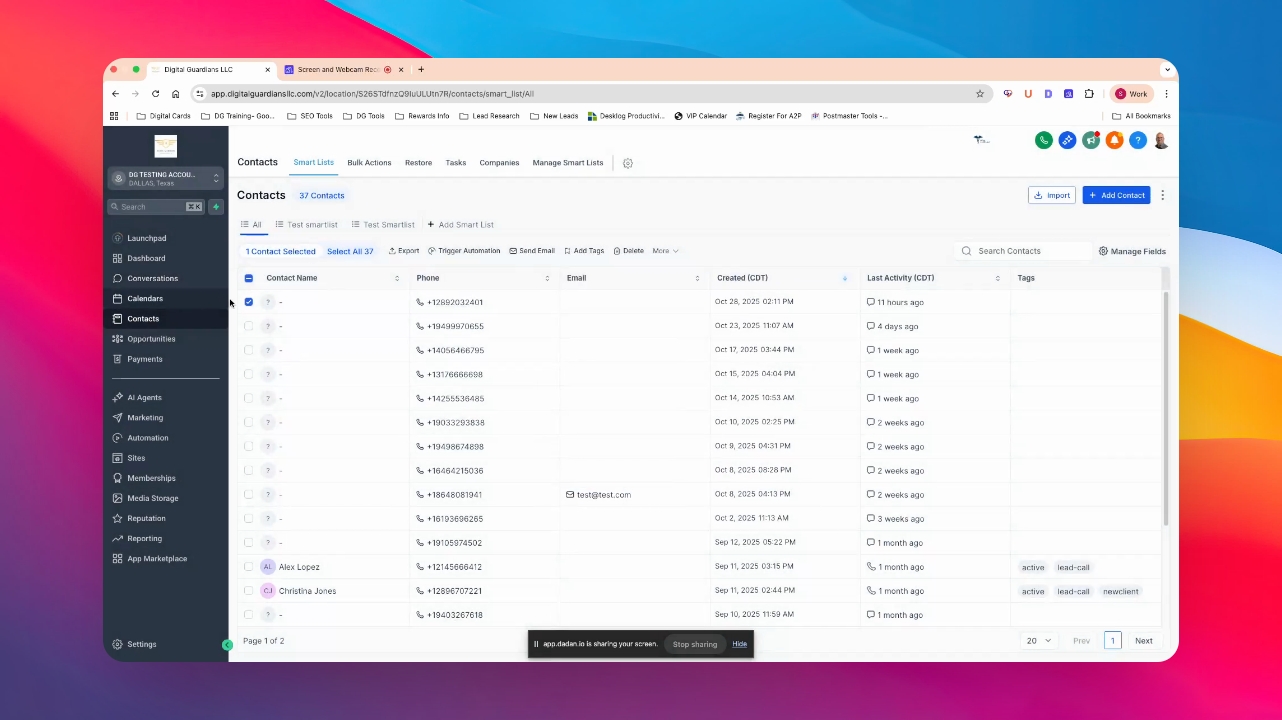Click Trigger Automation action

point(464,251)
